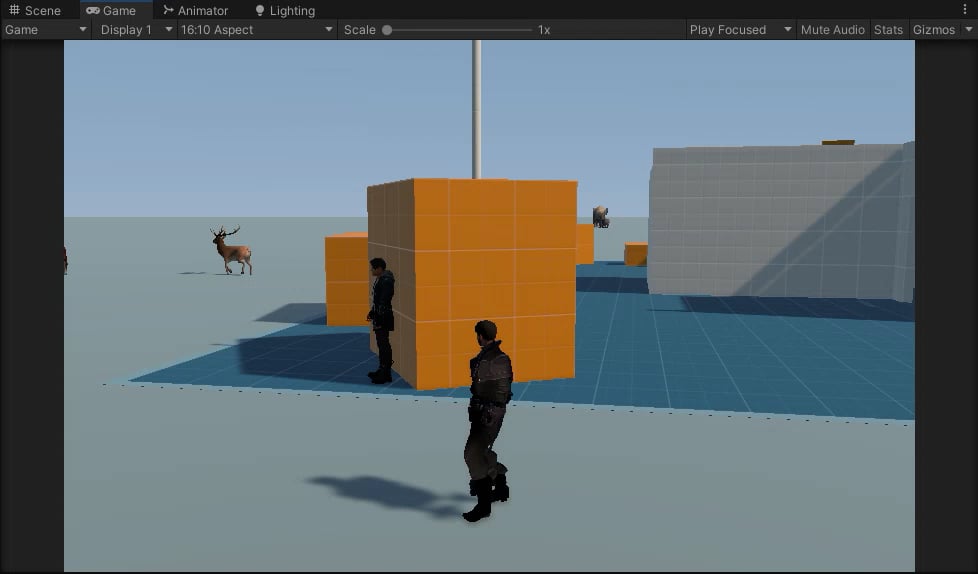Screen dimensions: 978x574
Task: Click the soldier beside the orange cube
Action: tap(382, 320)
